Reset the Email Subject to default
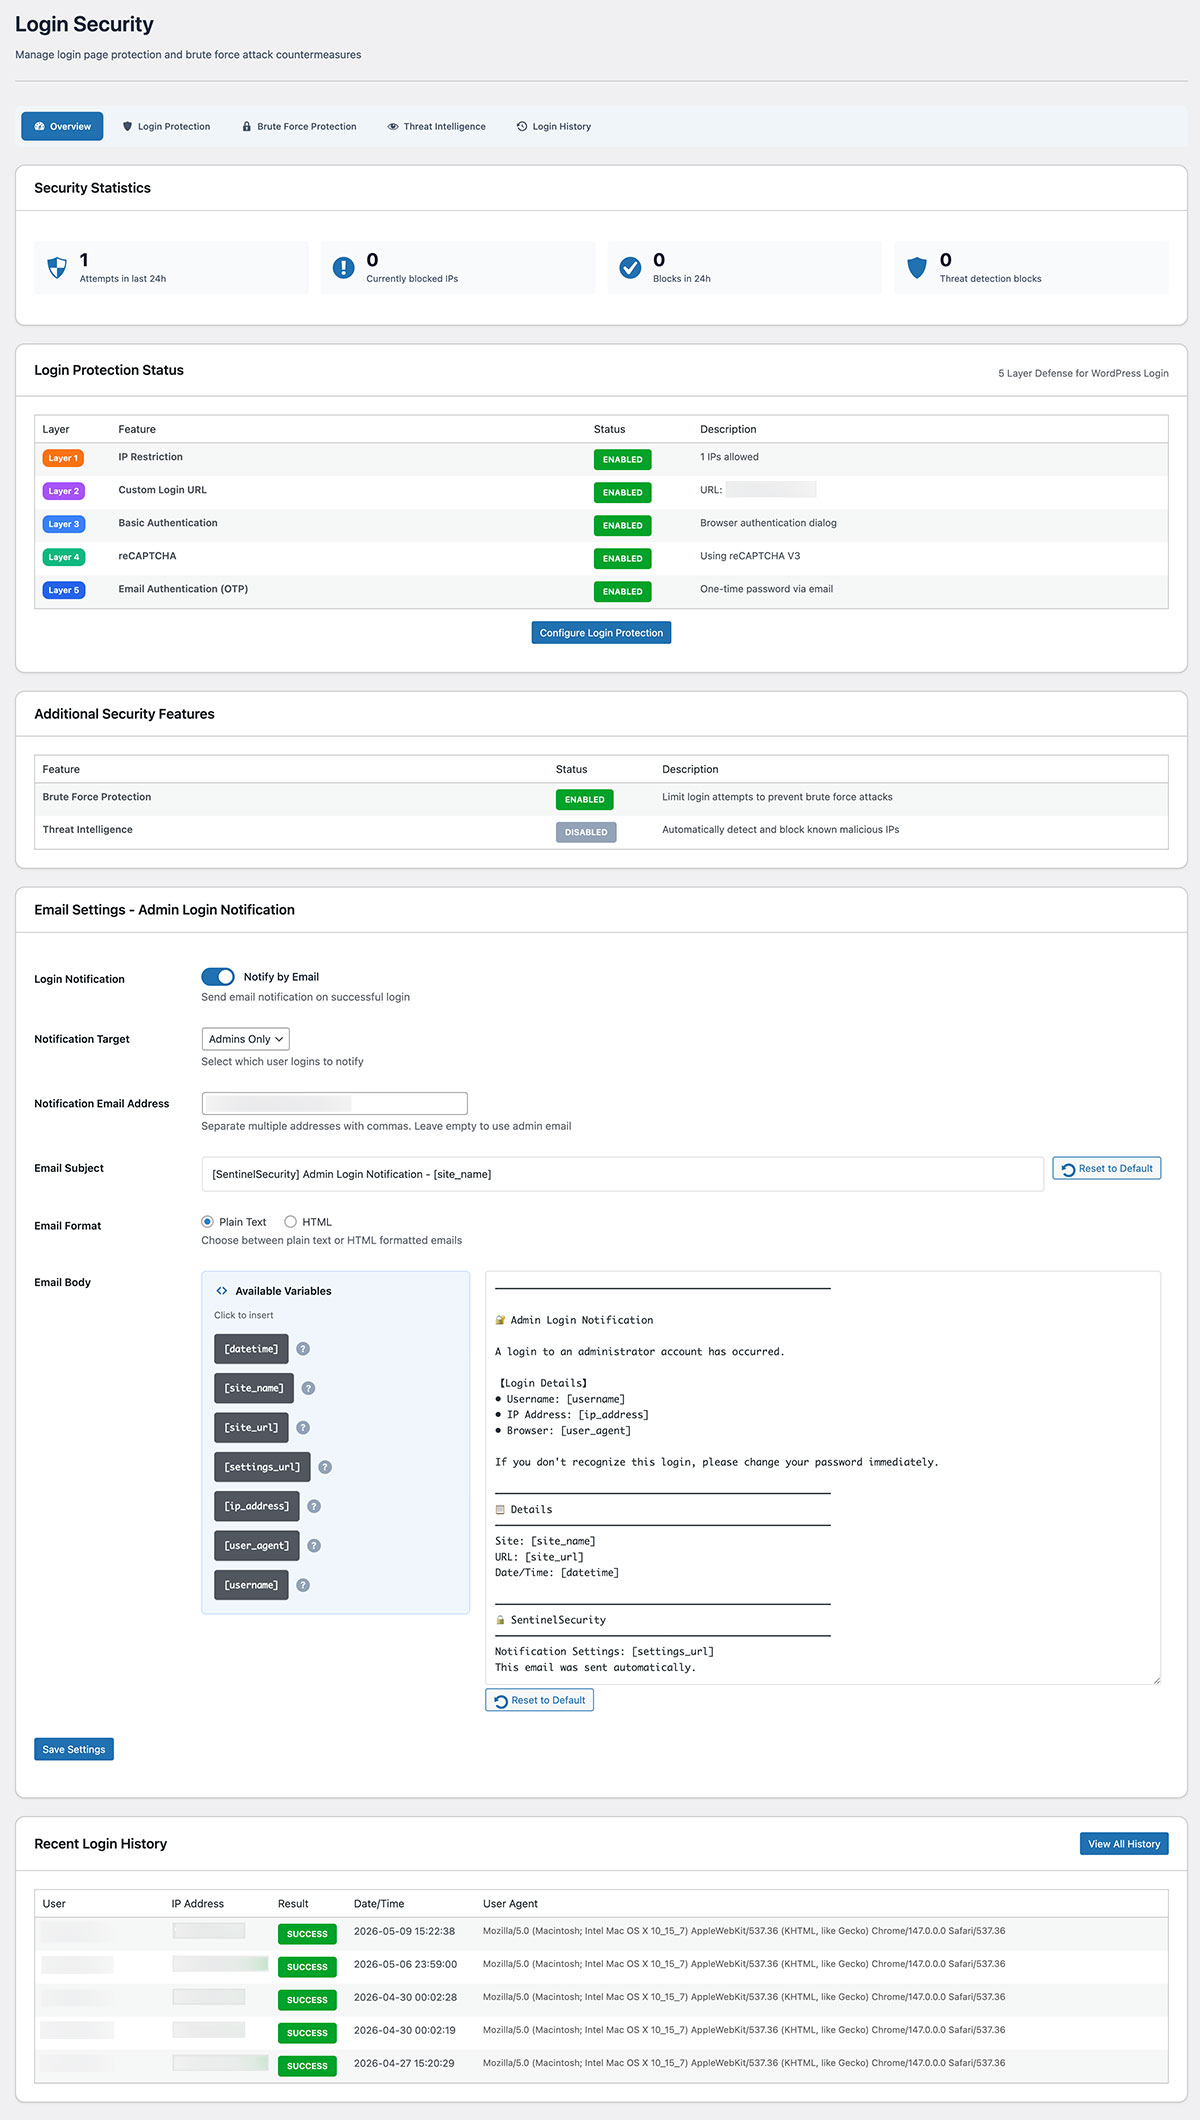 (1107, 1168)
